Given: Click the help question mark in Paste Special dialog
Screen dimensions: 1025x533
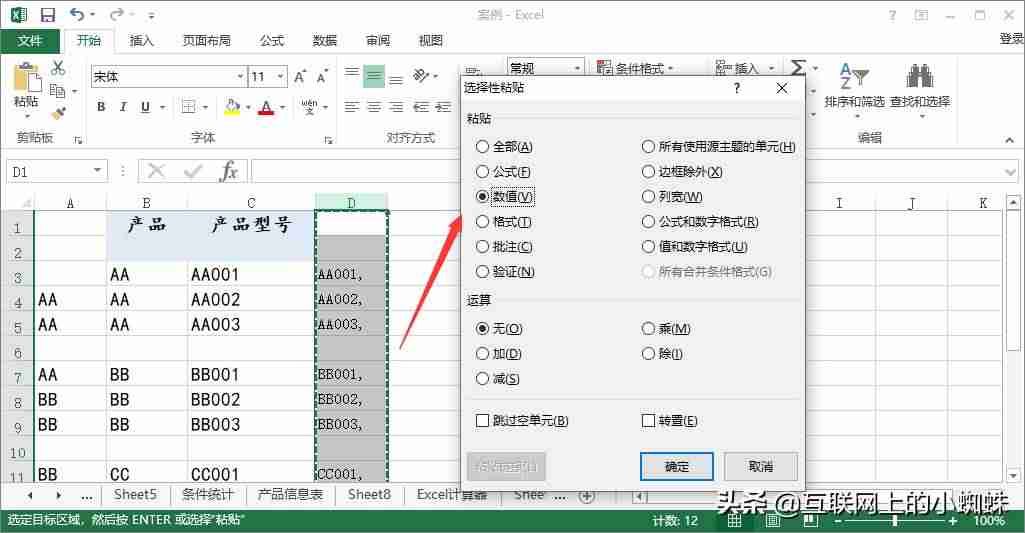Looking at the screenshot, I should click(737, 88).
